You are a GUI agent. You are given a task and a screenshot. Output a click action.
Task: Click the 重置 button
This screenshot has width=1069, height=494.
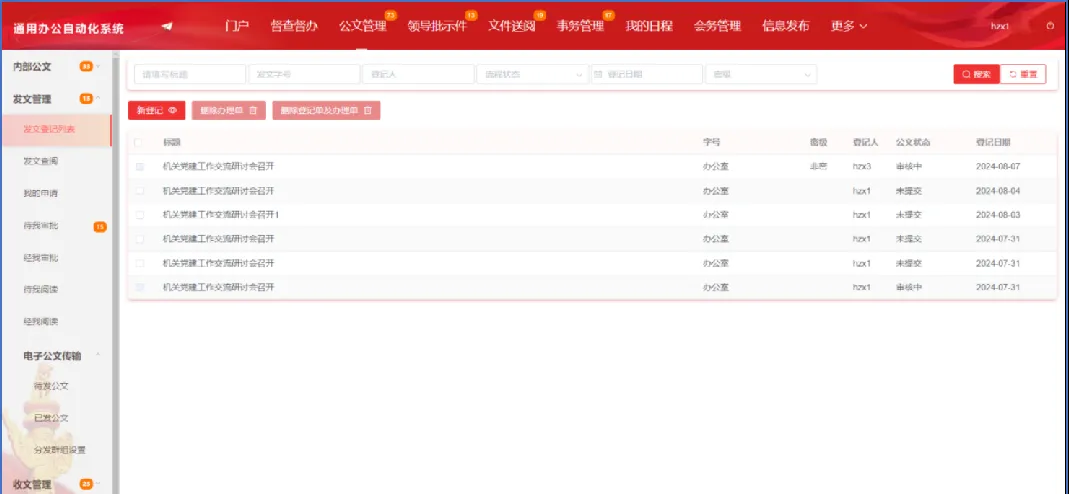1023,74
